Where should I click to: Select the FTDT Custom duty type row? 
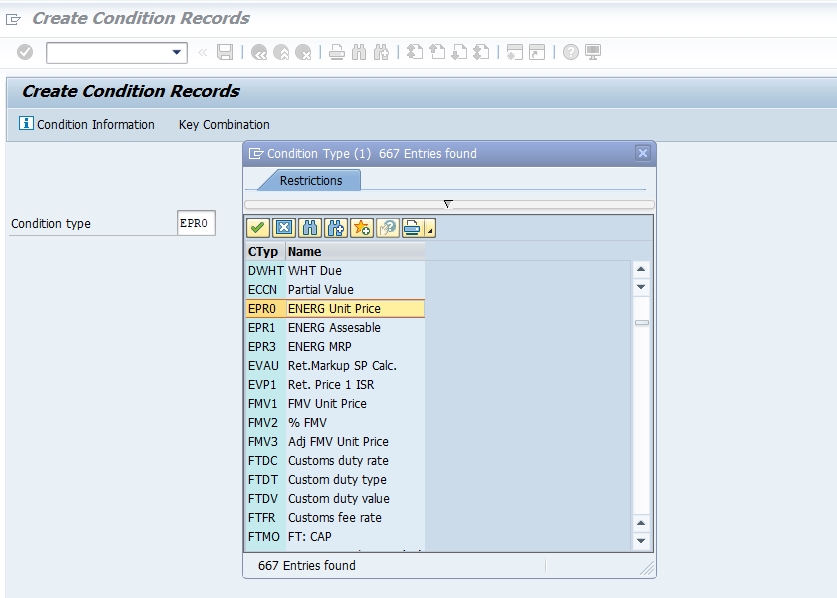(335, 479)
